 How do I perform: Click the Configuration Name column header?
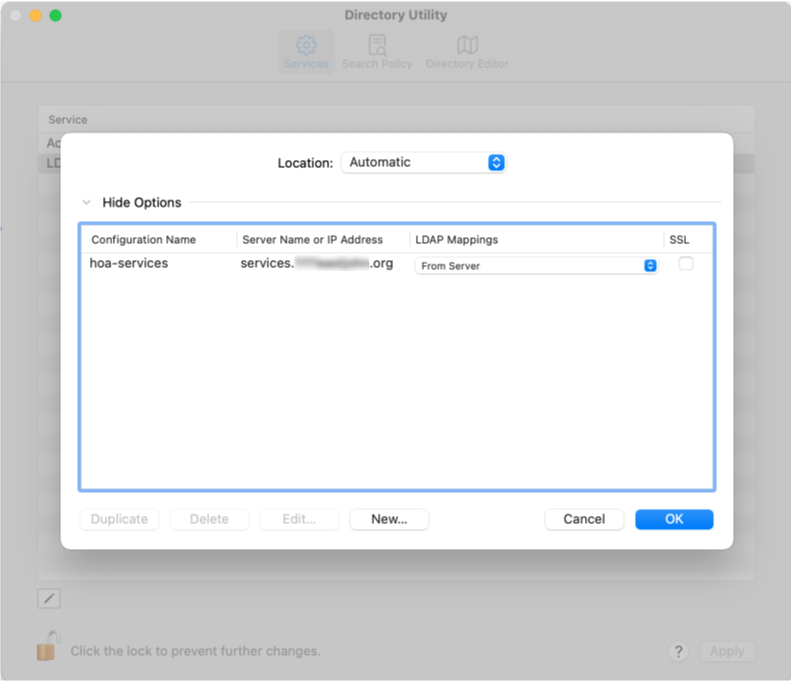coord(143,240)
